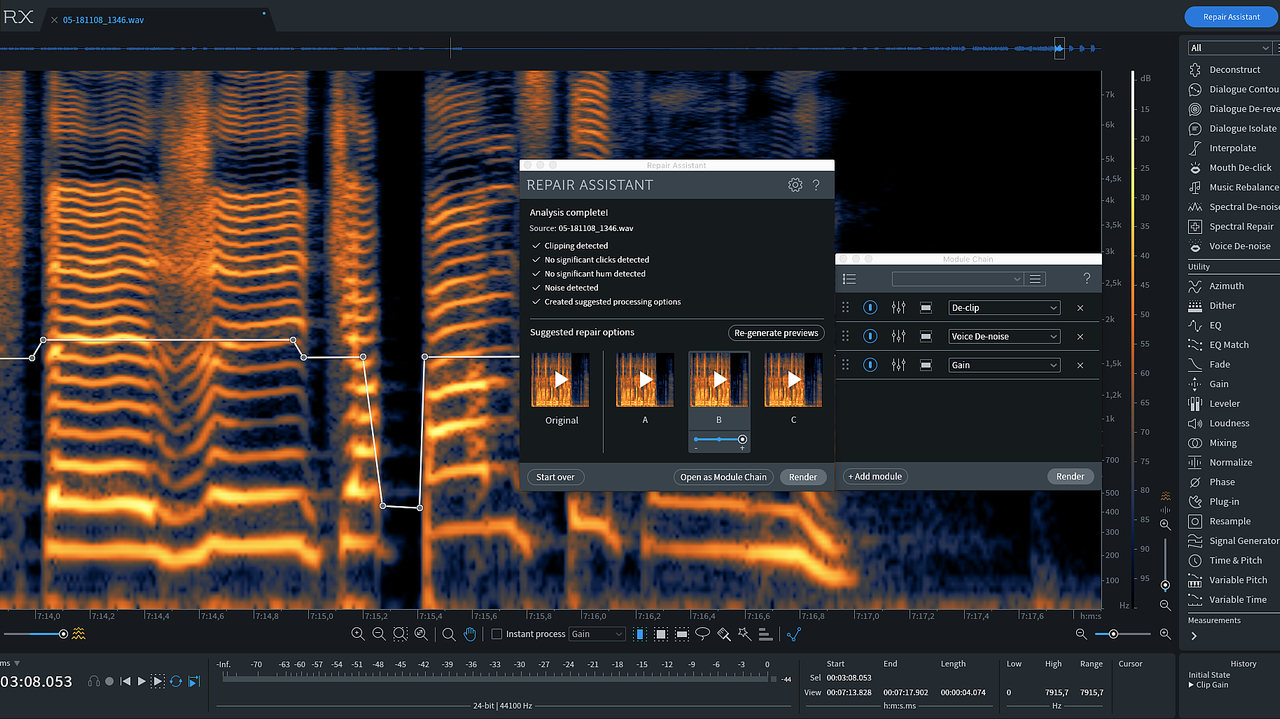Select the brush selection tool
The height and width of the screenshot is (719, 1280).
[724, 634]
